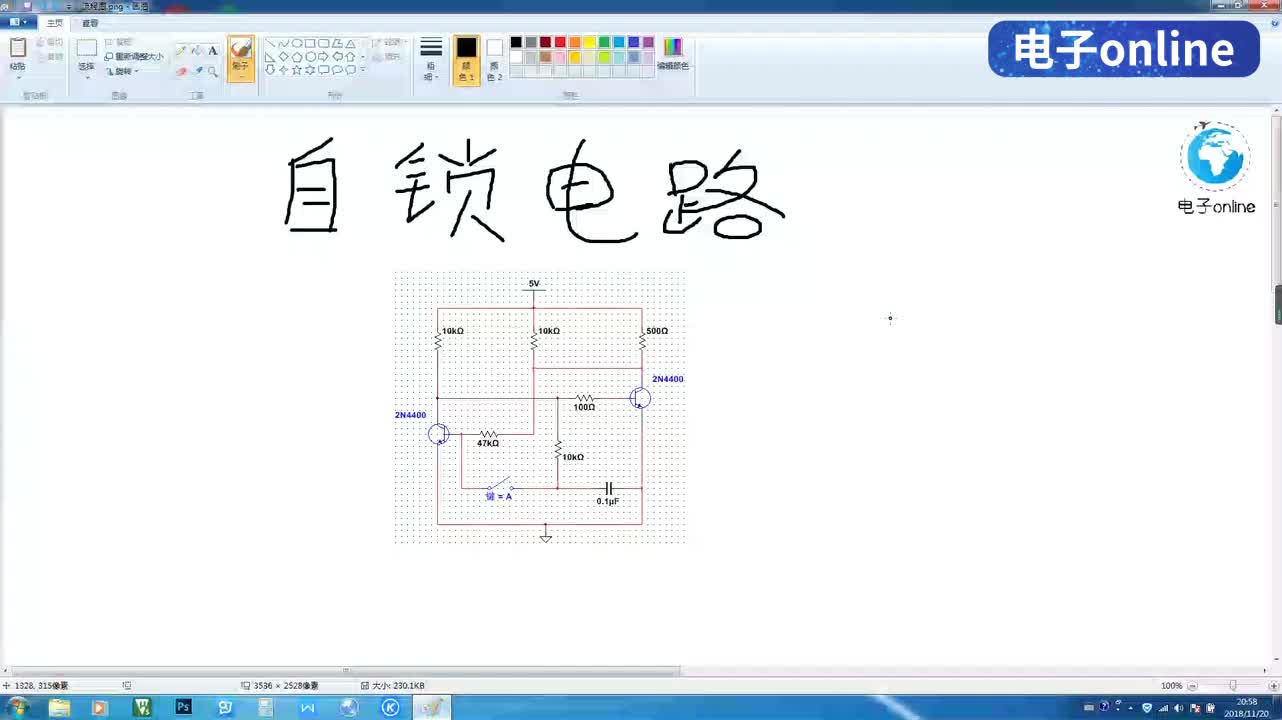Pick the purple swatch in the palette

[648, 43]
